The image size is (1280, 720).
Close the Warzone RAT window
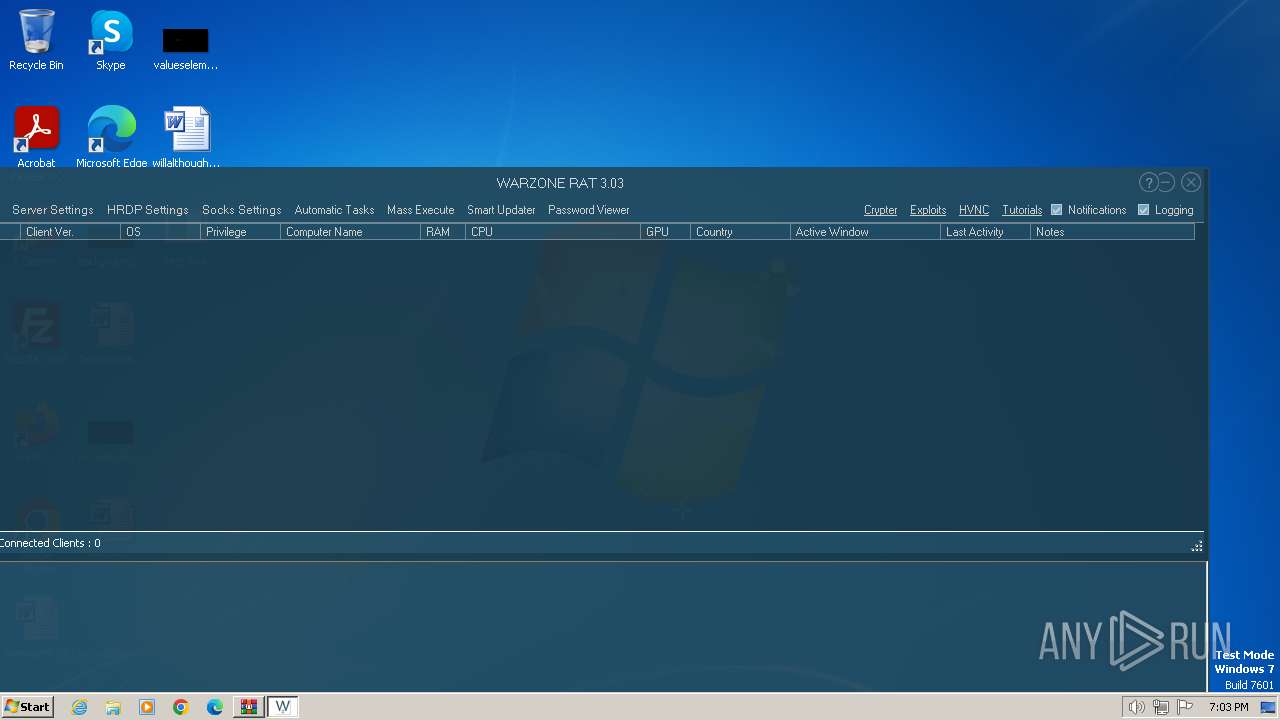pos(1190,182)
